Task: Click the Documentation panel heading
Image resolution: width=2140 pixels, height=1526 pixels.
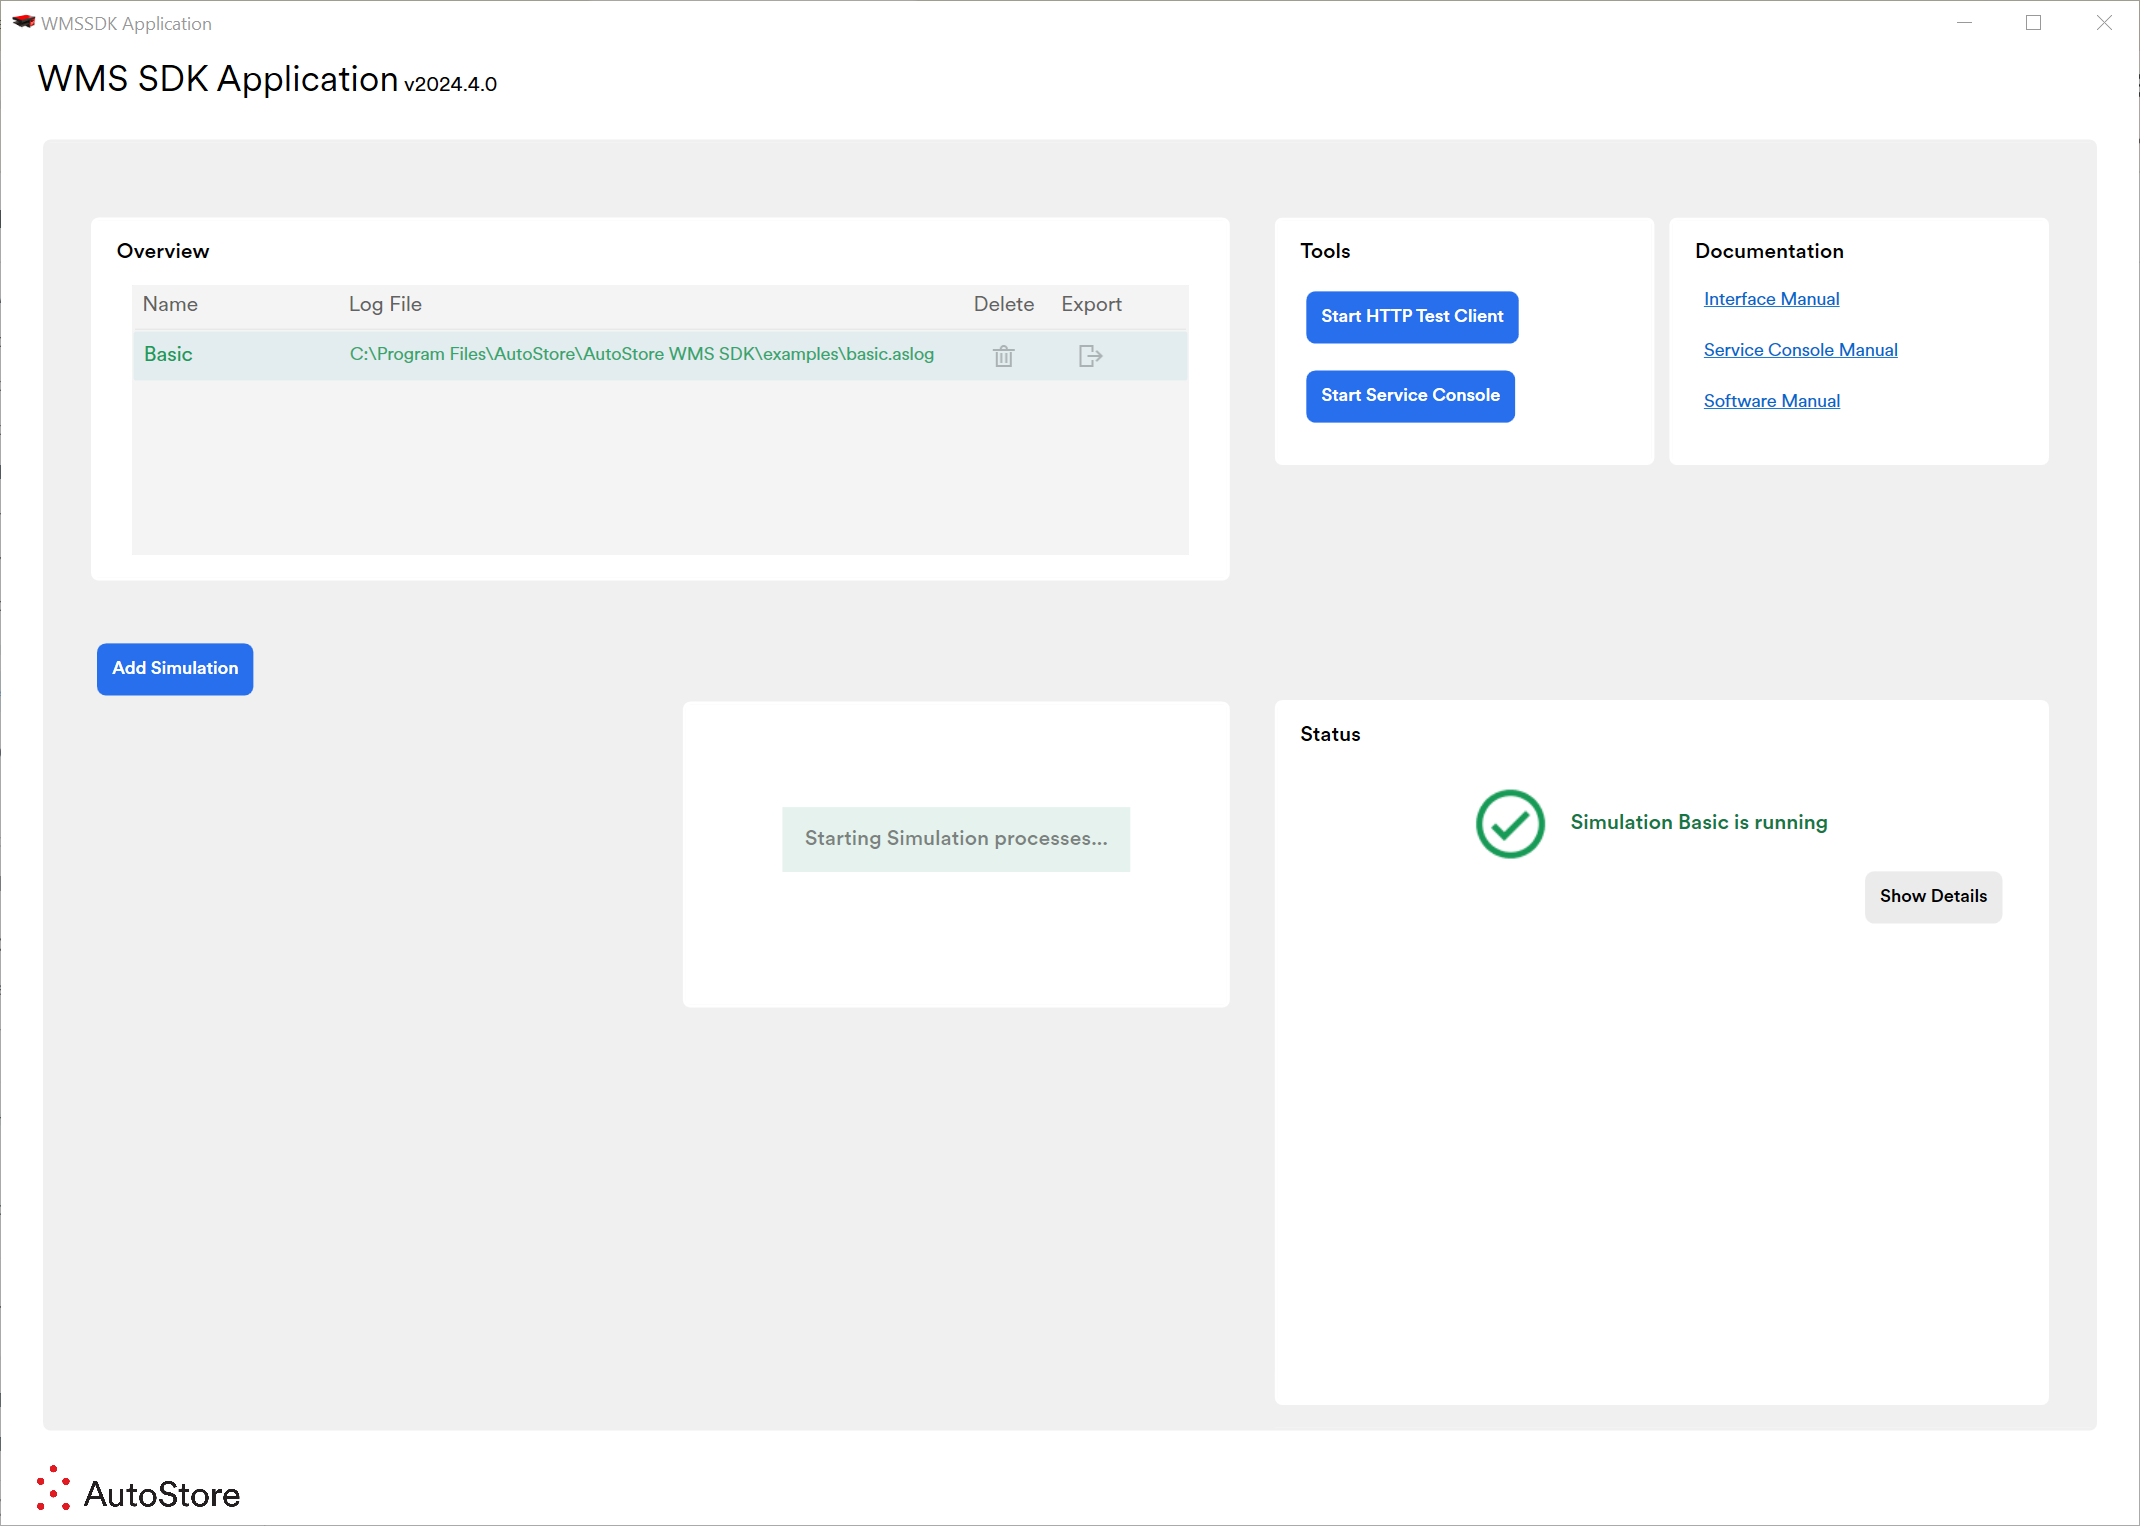Action: 1769,251
